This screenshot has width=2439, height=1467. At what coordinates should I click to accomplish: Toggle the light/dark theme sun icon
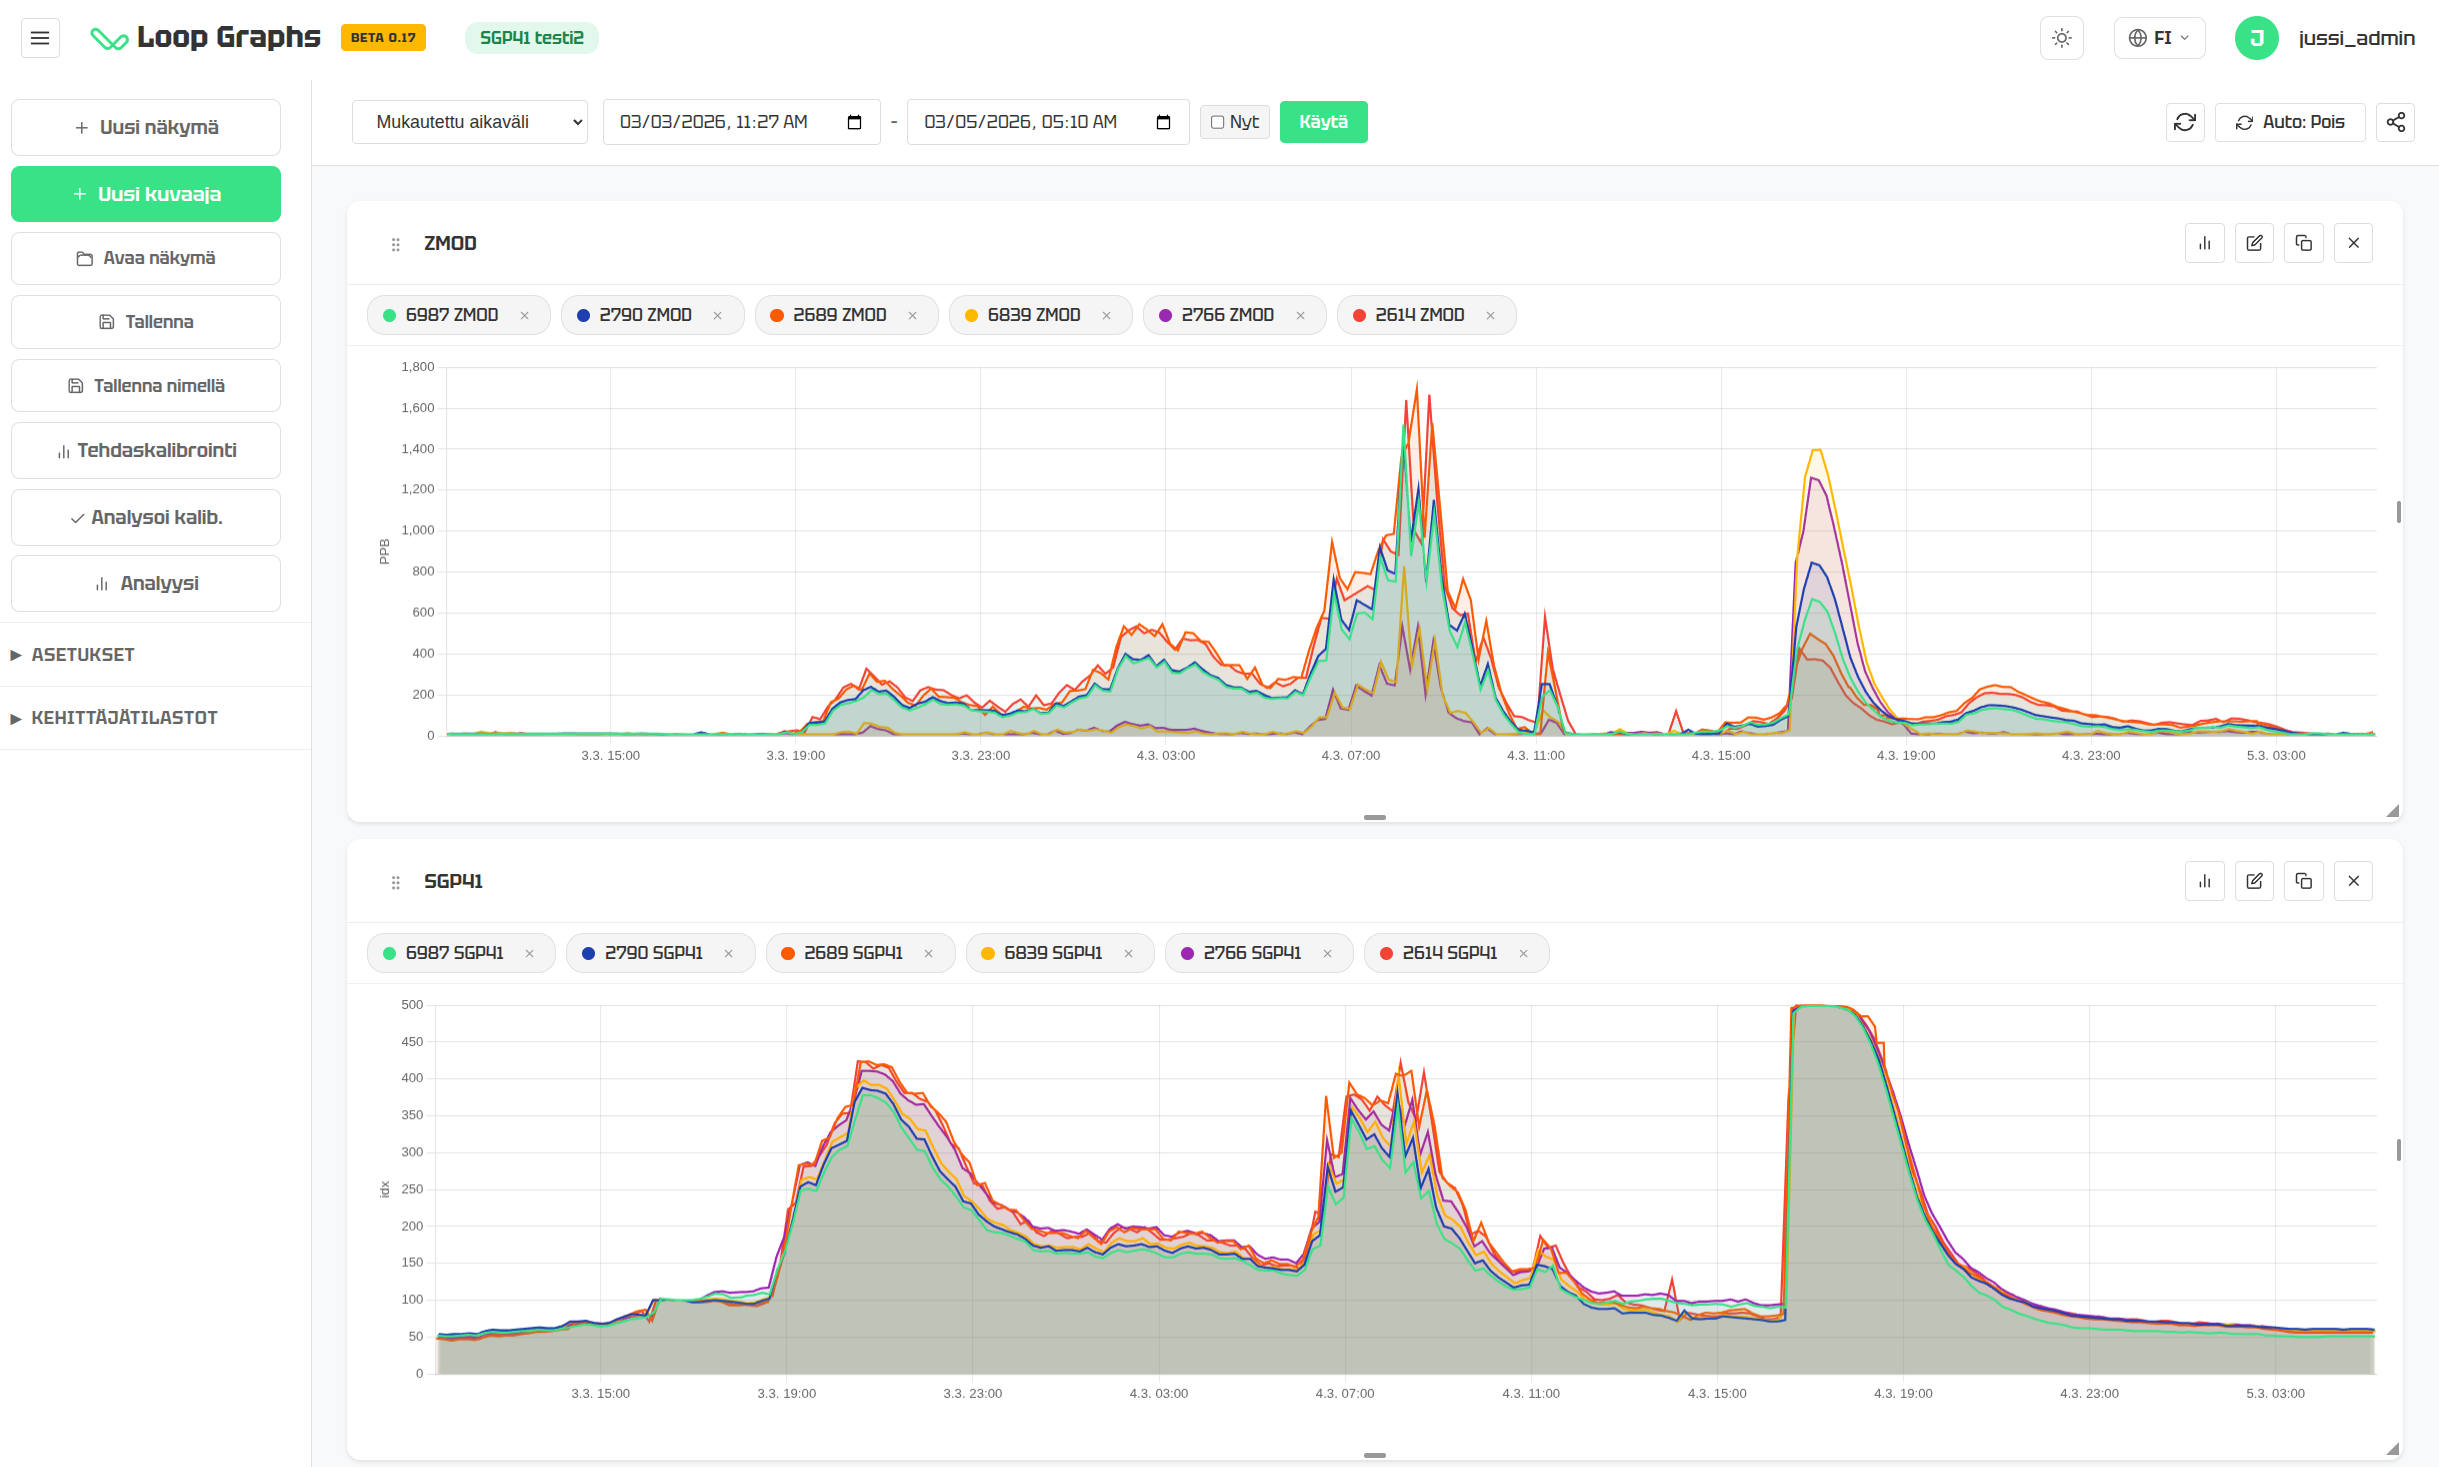(x=2061, y=38)
